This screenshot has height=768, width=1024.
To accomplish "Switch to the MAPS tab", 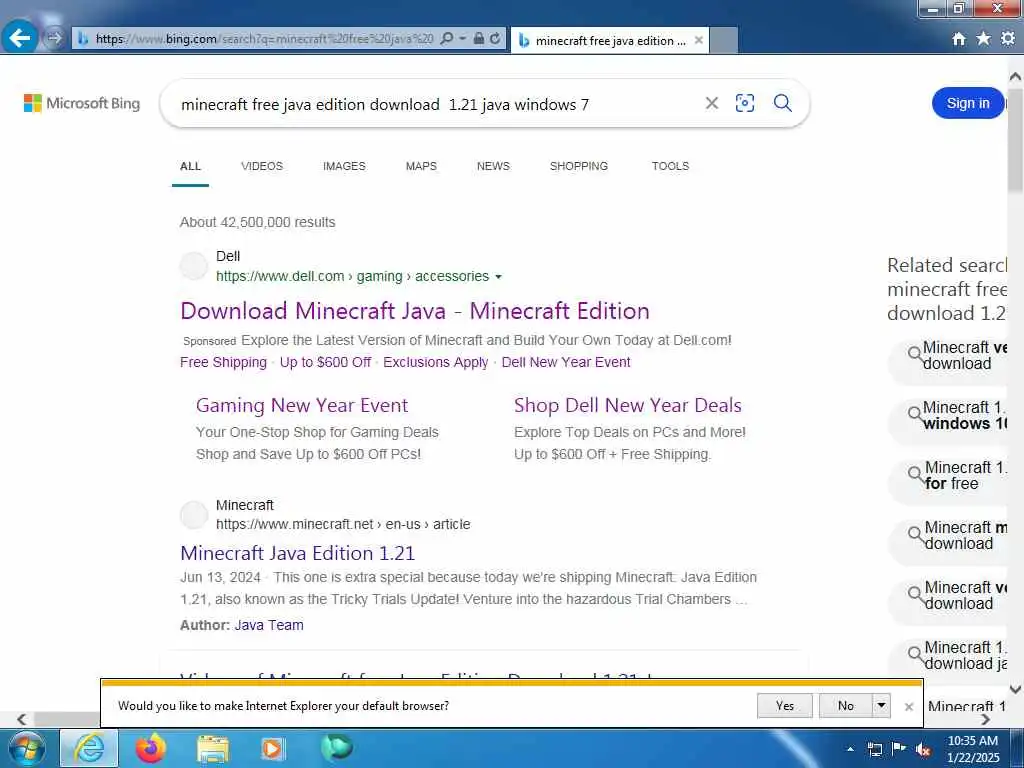I will tap(421, 166).
